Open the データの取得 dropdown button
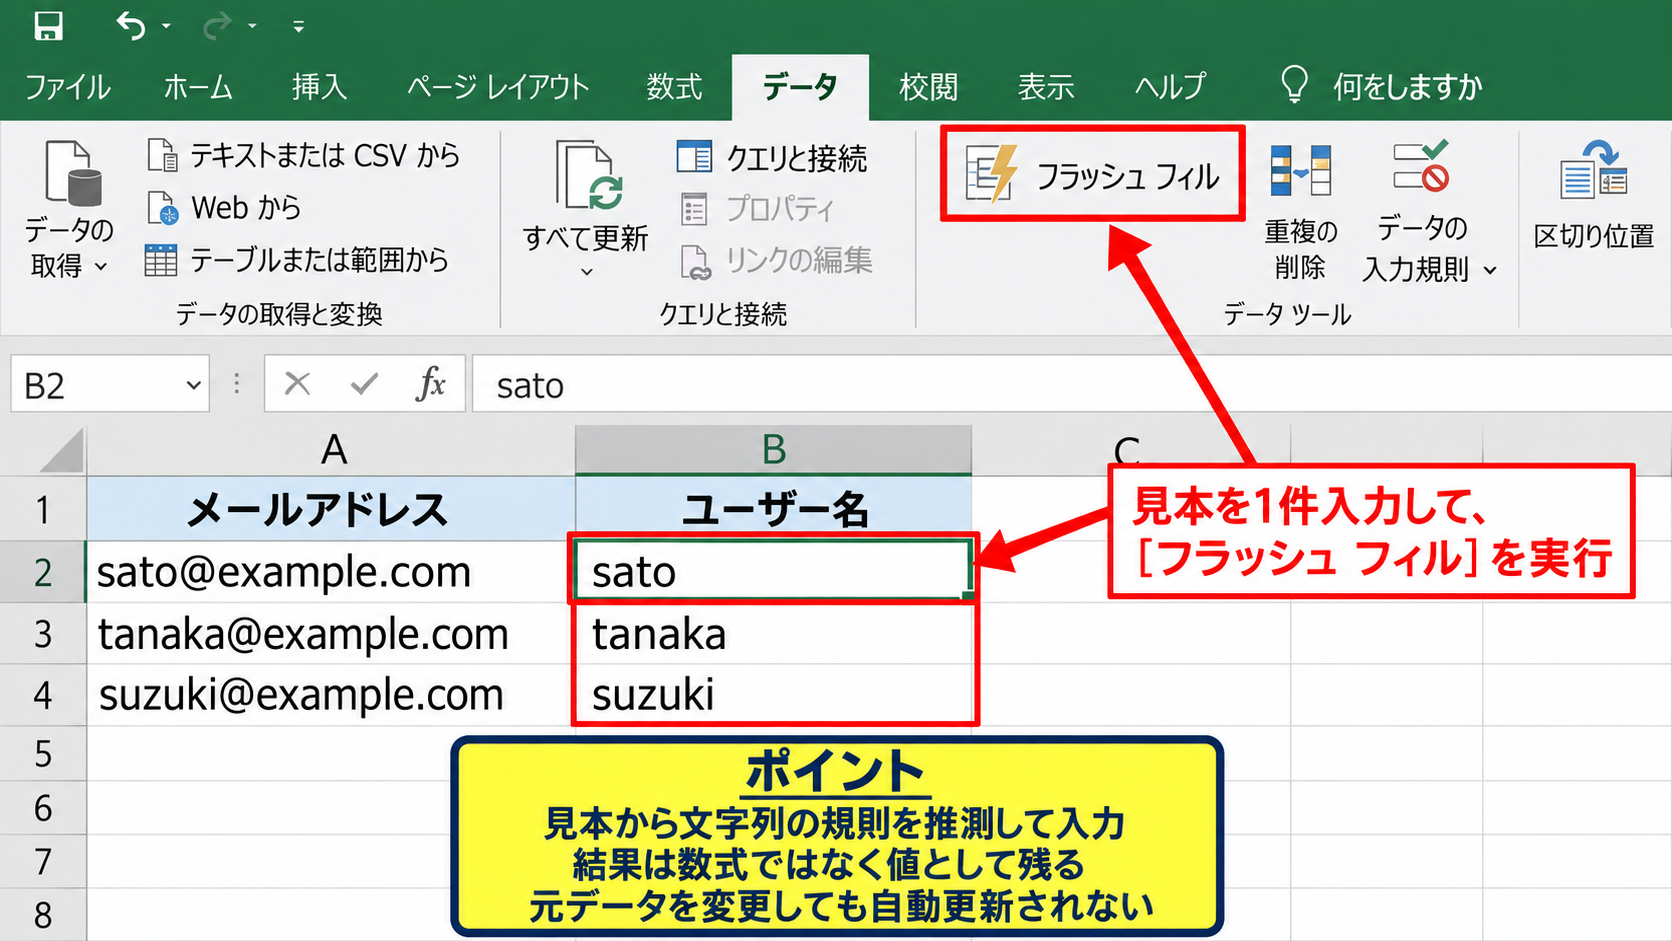This screenshot has height=941, width=1672. 68,210
